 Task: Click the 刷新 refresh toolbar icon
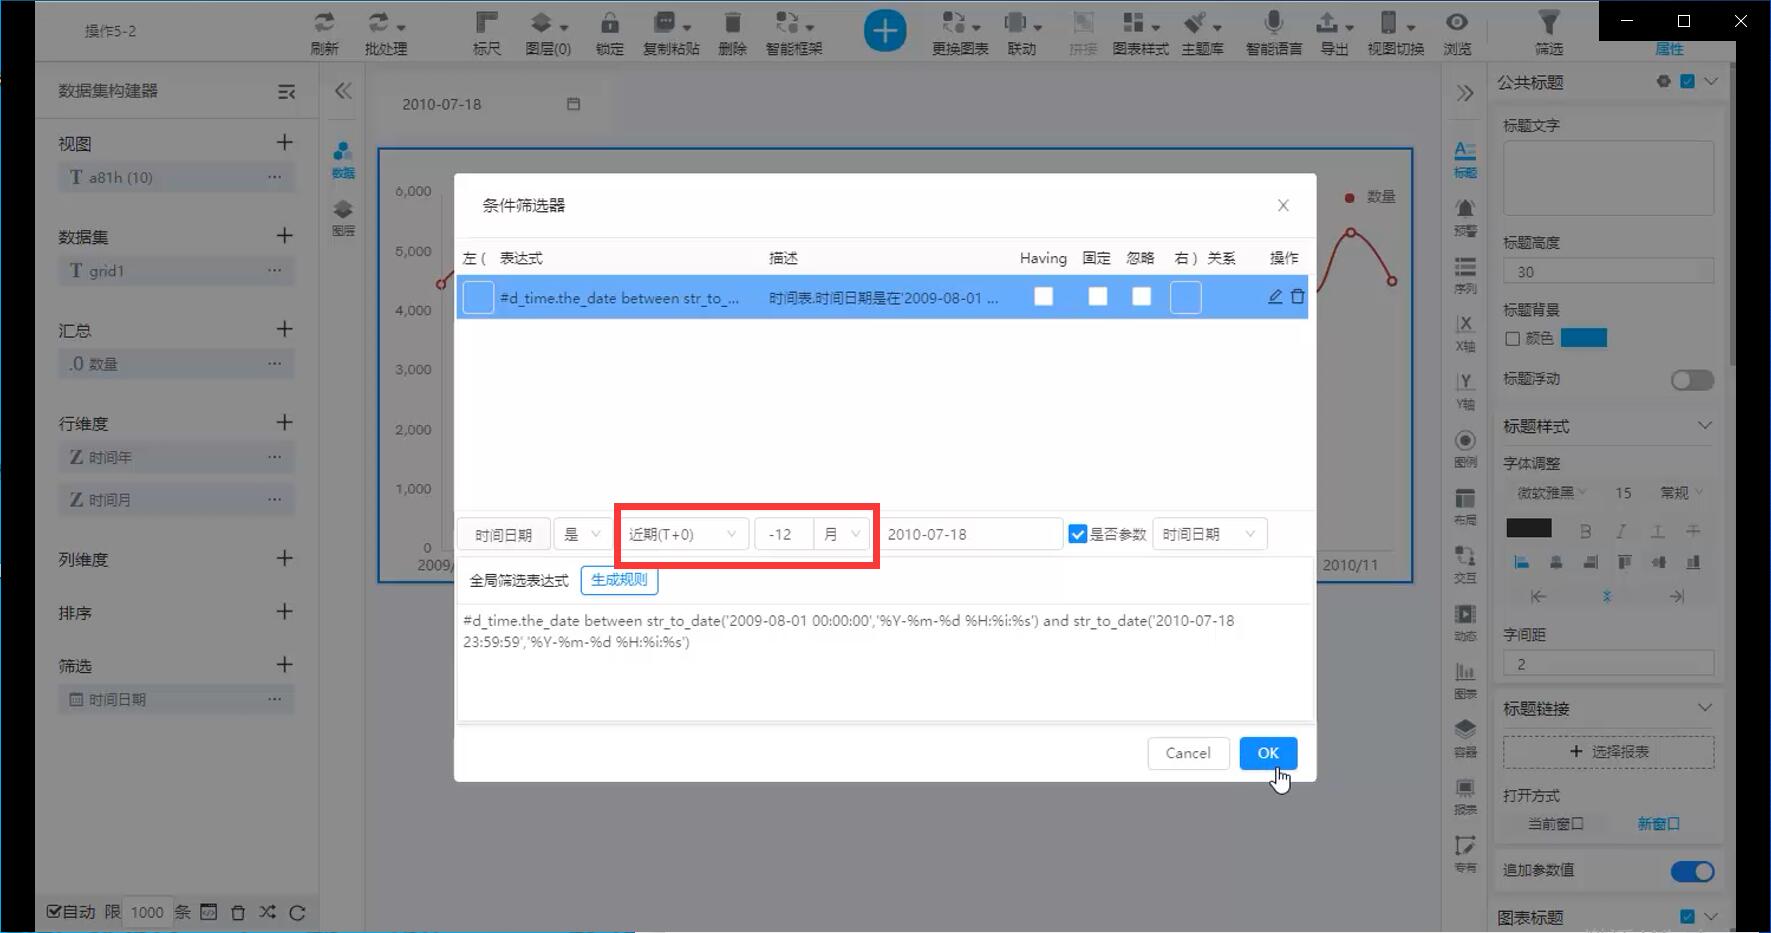324,23
